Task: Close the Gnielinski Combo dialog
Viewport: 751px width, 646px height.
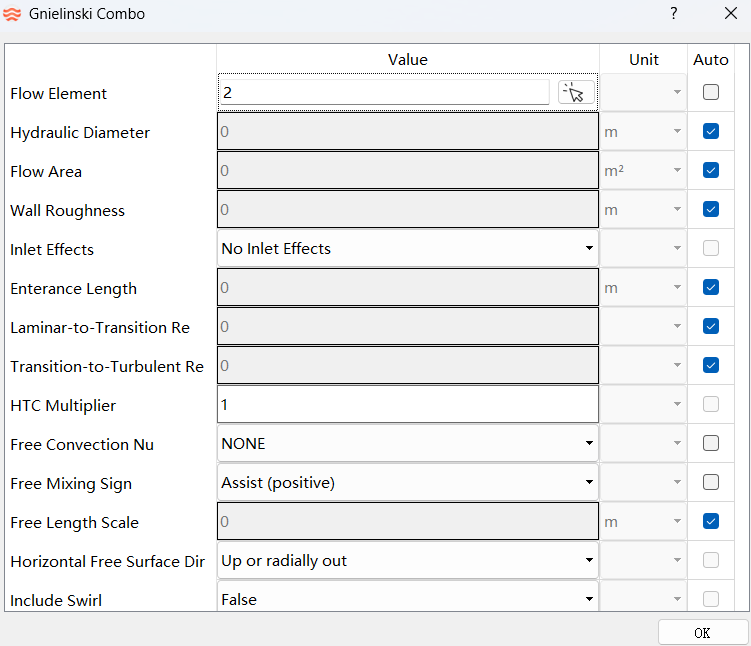Action: (730, 14)
